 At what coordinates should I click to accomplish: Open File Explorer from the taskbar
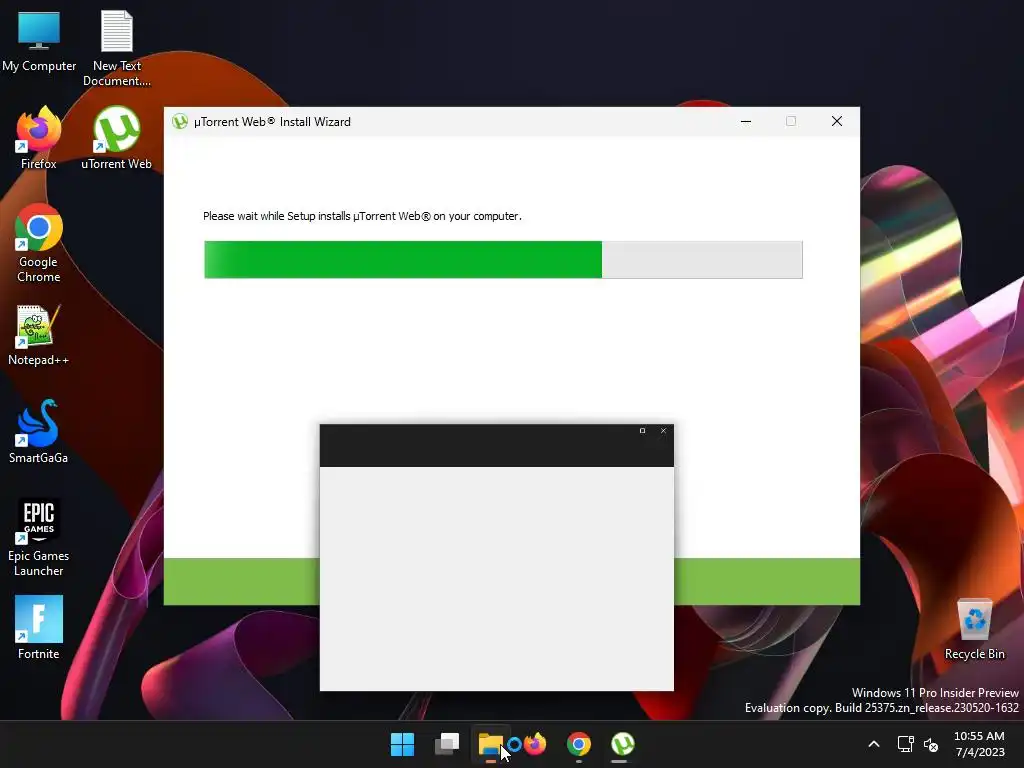[490, 744]
